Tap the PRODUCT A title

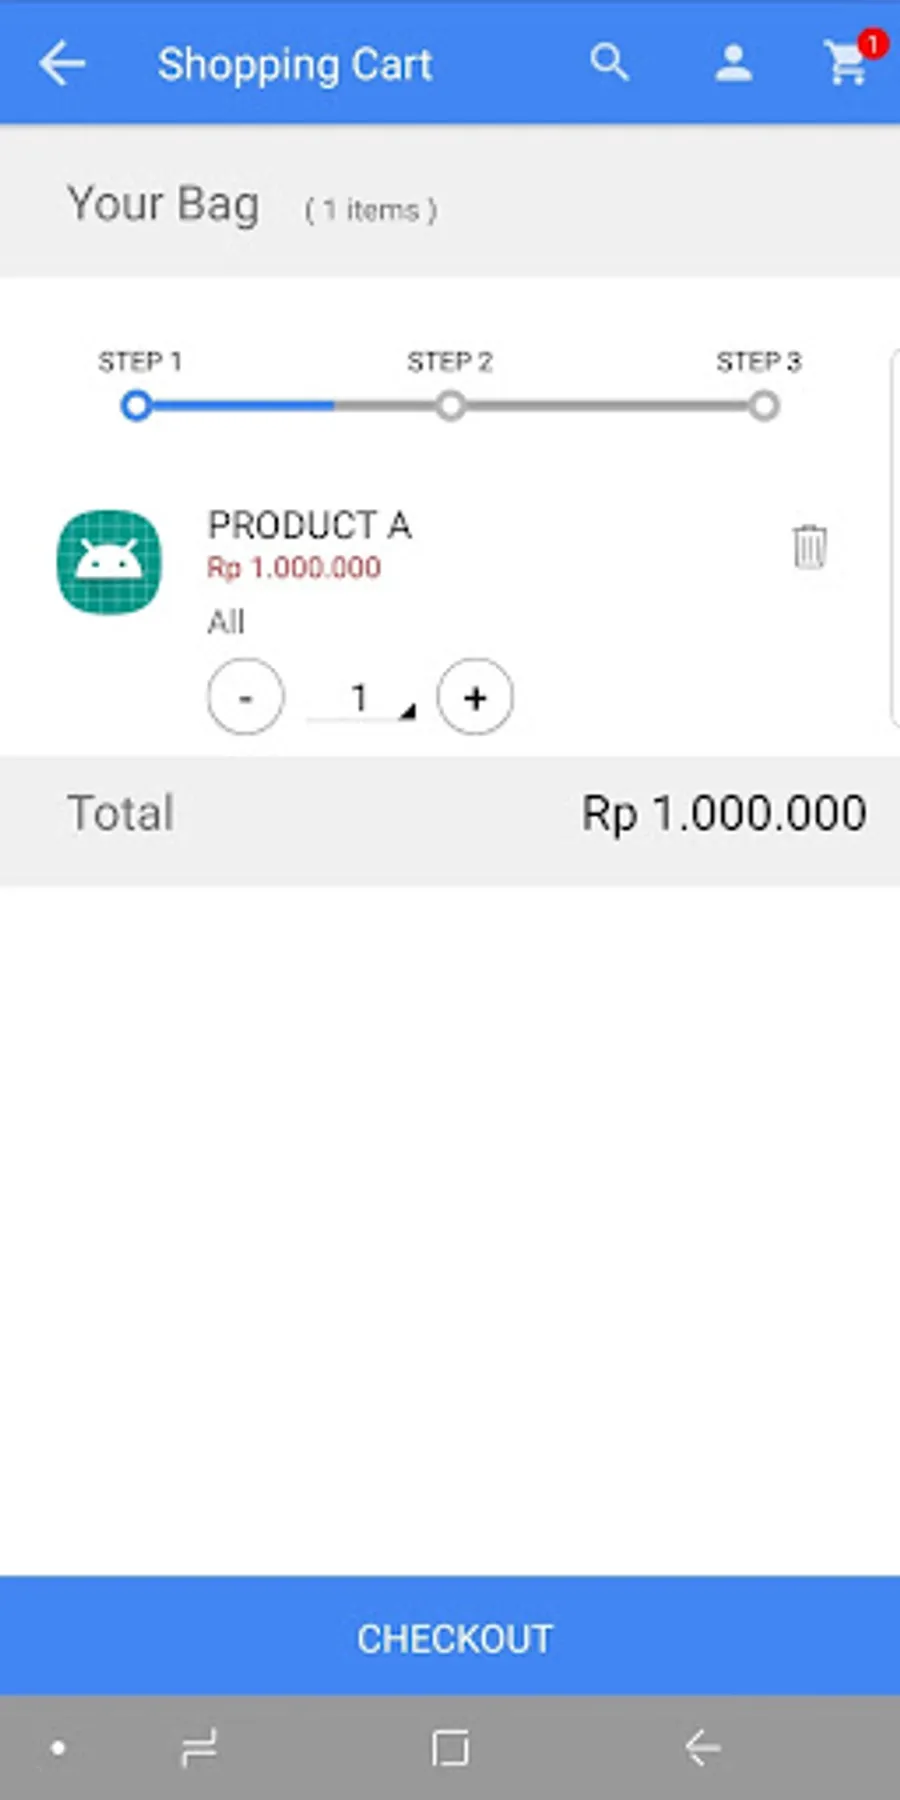(309, 525)
